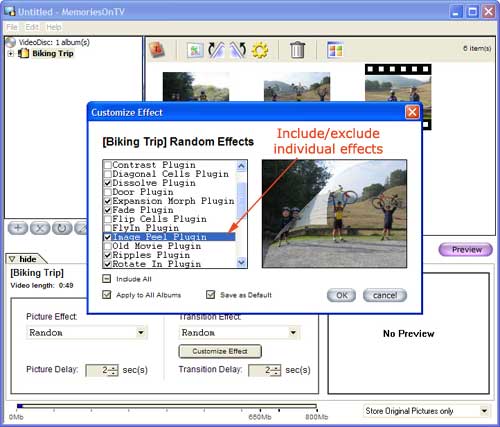Uncheck the Fade Plugin checkbox
The height and width of the screenshot is (427, 500).
pos(108,210)
